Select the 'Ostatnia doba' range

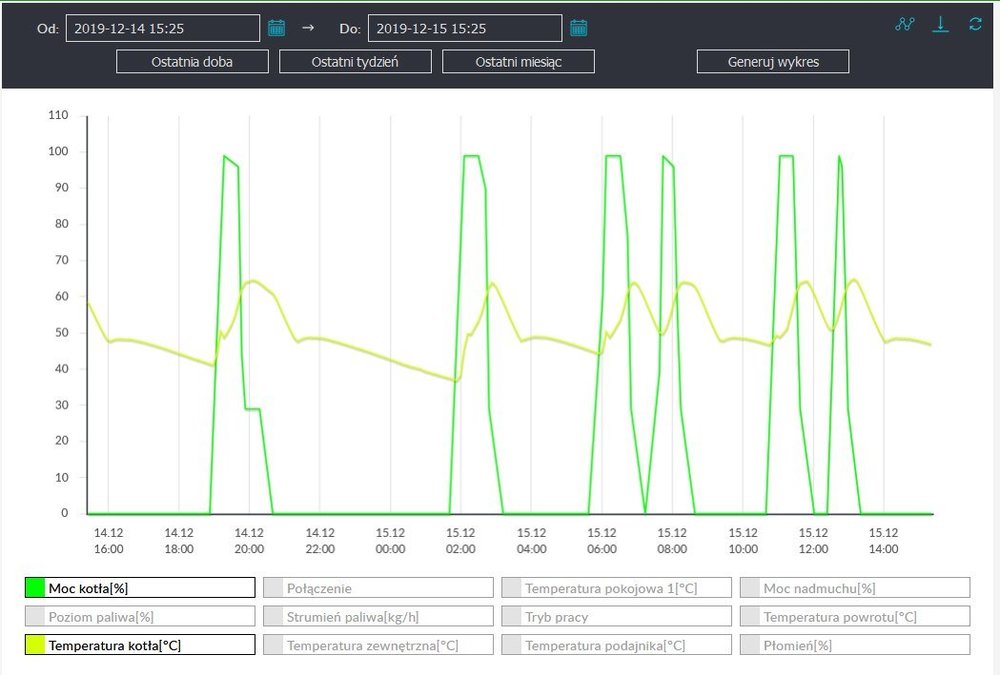193,62
